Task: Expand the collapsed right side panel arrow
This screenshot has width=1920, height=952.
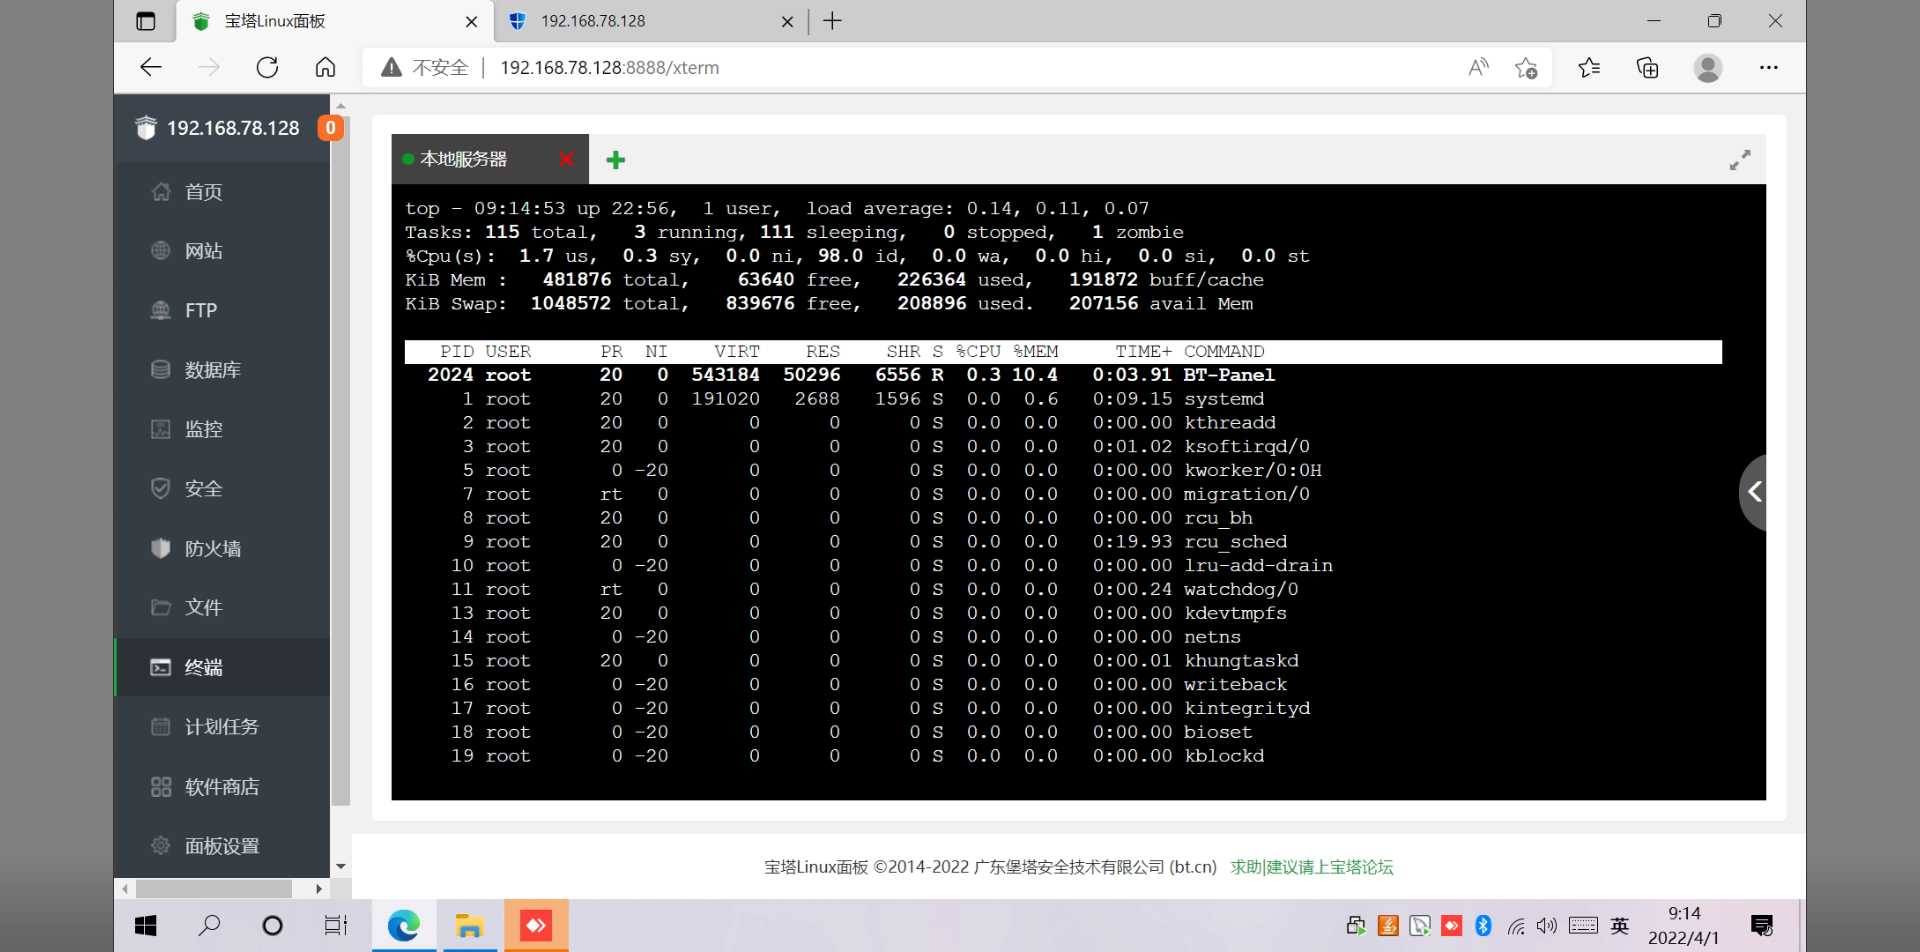Action: (x=1753, y=492)
